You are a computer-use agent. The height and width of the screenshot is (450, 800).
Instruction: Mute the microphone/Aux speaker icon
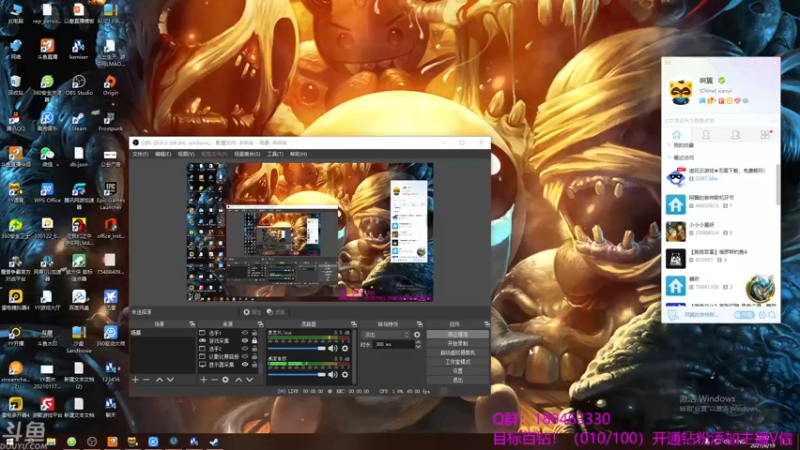[x=333, y=348]
